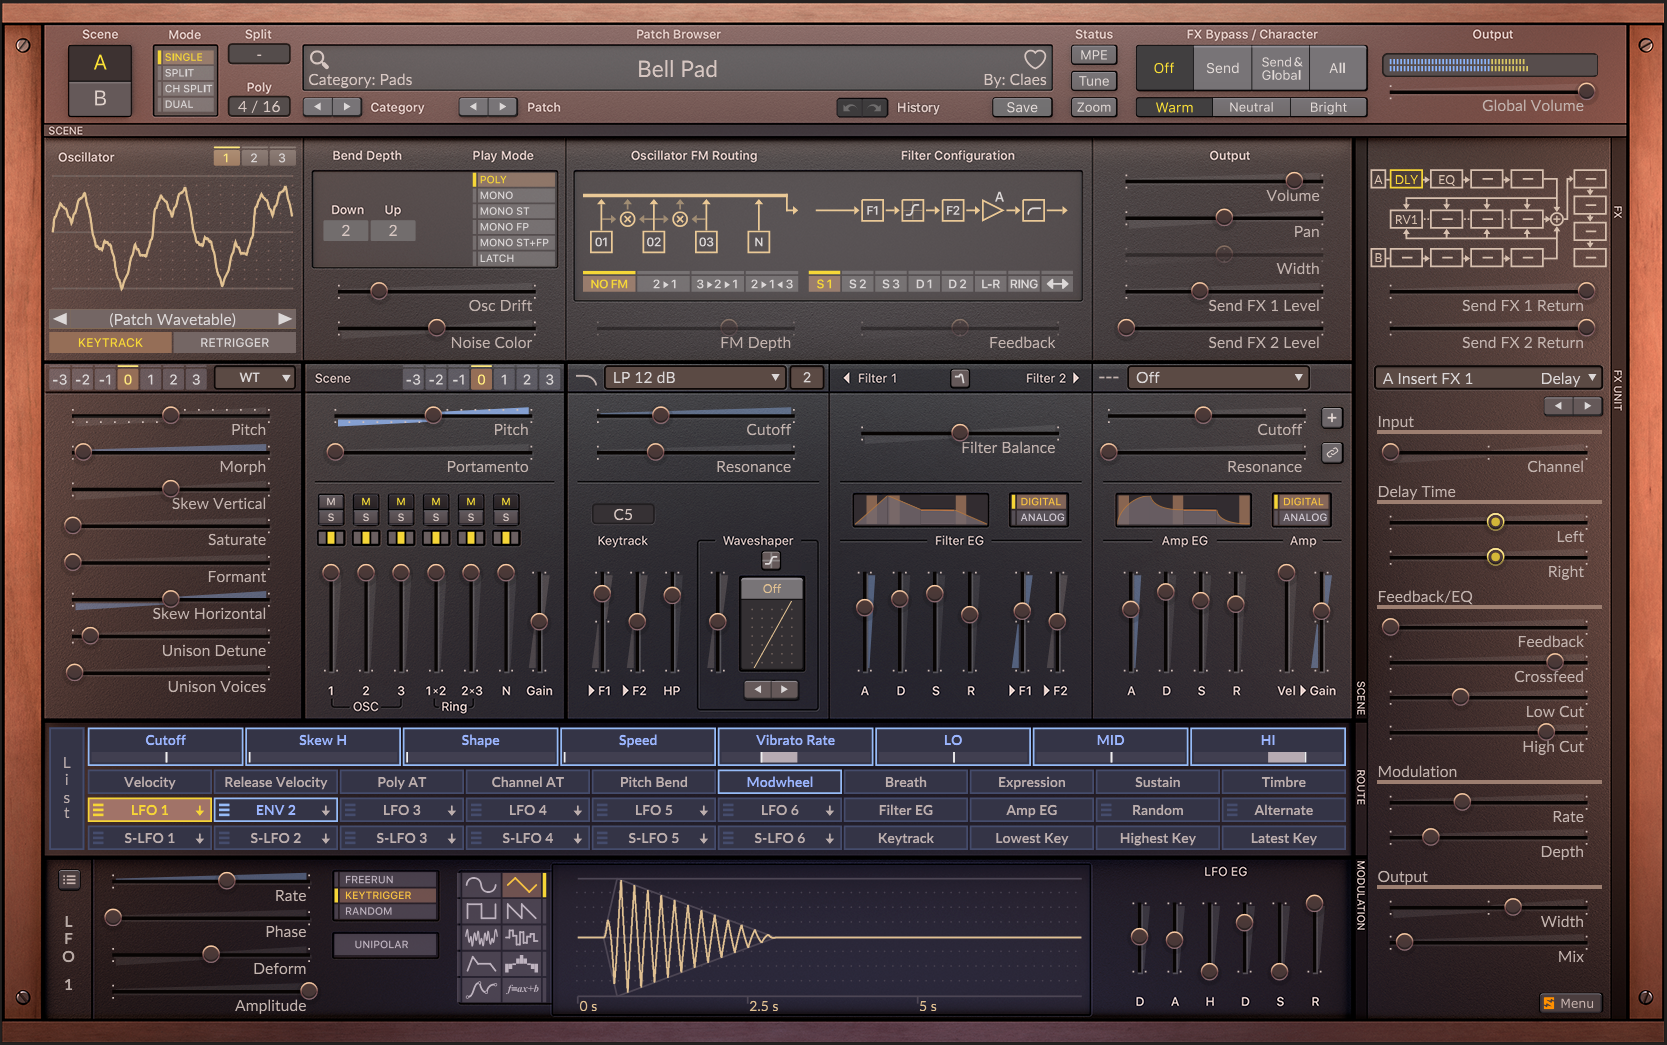Enable UNIPOLAR mode for the LFO
This screenshot has height=1045, width=1667.
[381, 944]
